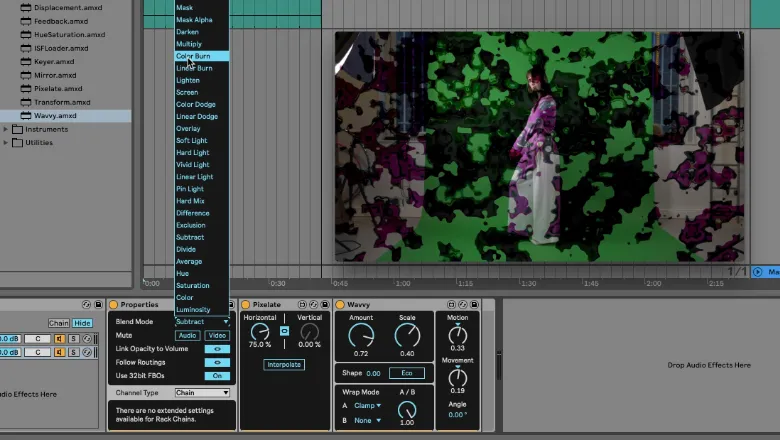Click the Pixelate device on/off indicator
Image resolution: width=780 pixels, height=440 pixels.
point(246,304)
